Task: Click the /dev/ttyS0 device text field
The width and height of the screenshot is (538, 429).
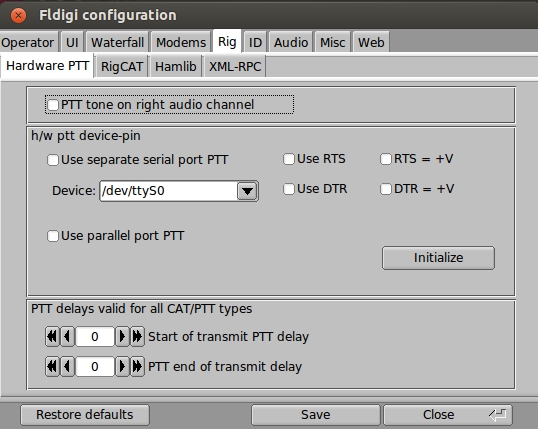Action: click(168, 191)
